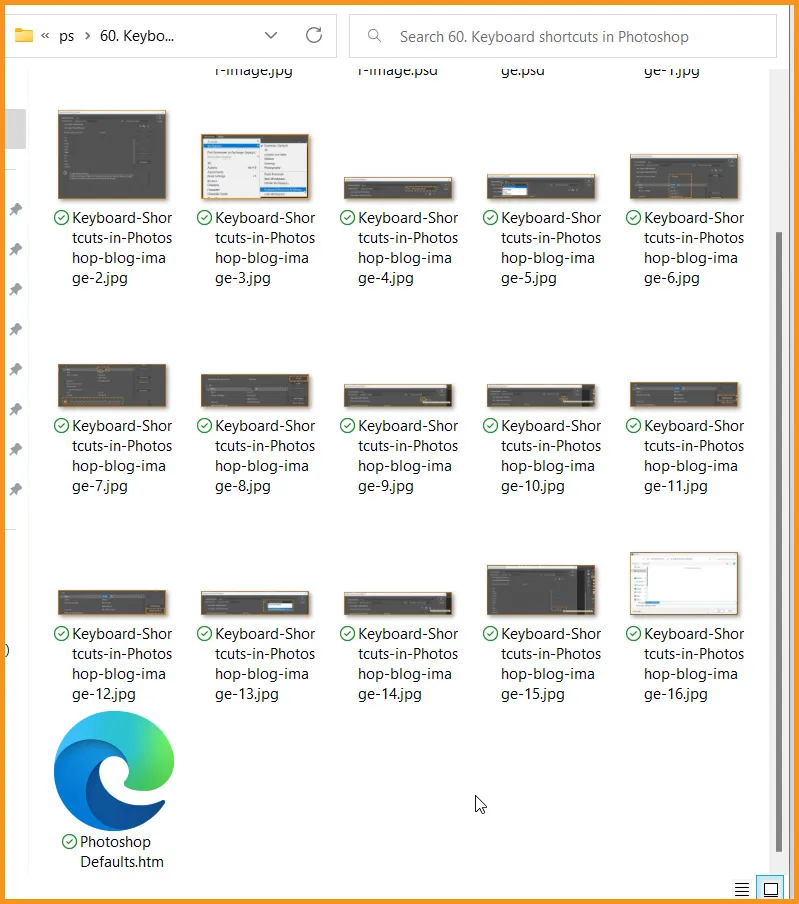
Task: Expand the address bar history dropdown
Action: pos(271,36)
